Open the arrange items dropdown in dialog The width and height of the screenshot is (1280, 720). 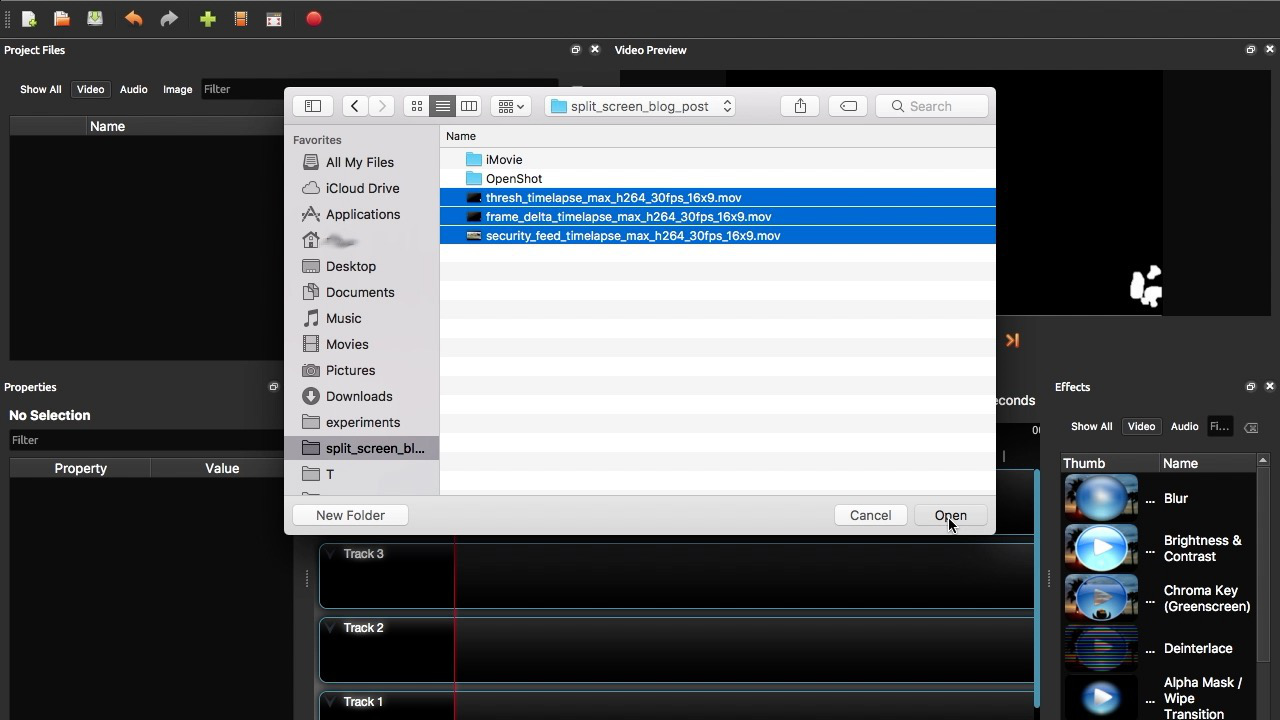(x=510, y=106)
